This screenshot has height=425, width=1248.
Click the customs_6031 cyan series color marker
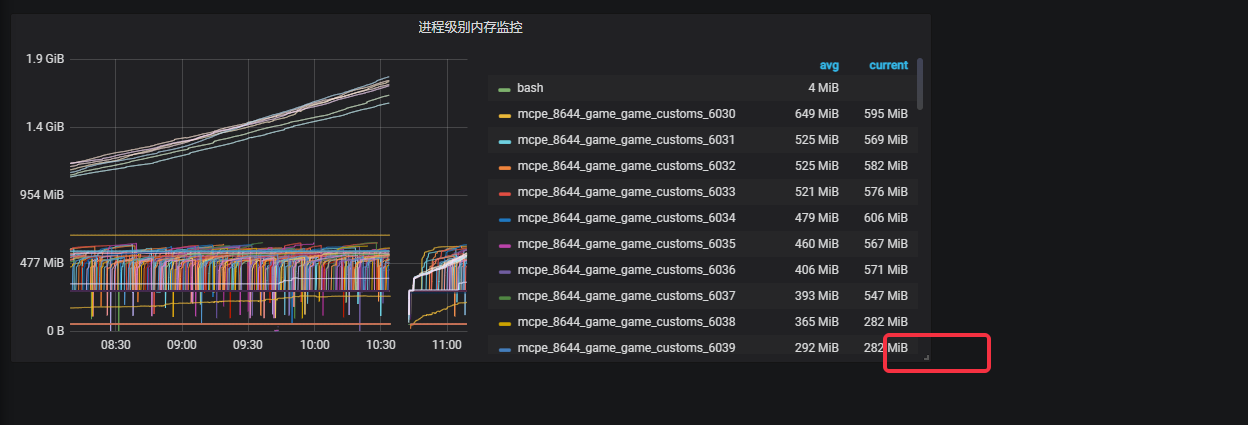[x=505, y=141]
